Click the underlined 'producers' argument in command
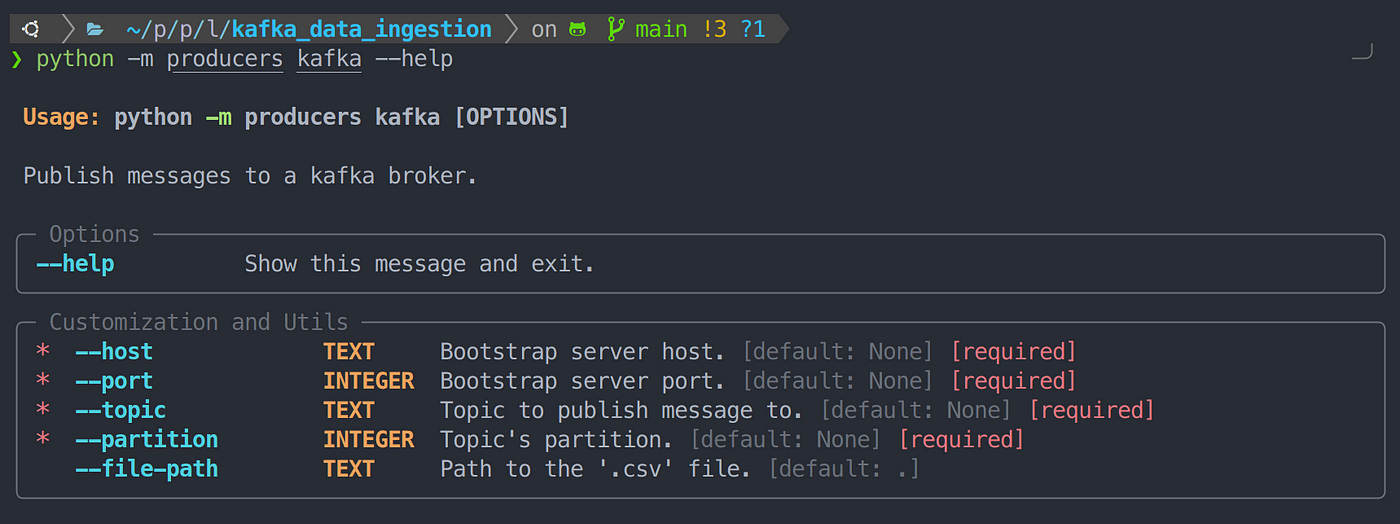Screen dimensions: 1400x524 pos(225,59)
